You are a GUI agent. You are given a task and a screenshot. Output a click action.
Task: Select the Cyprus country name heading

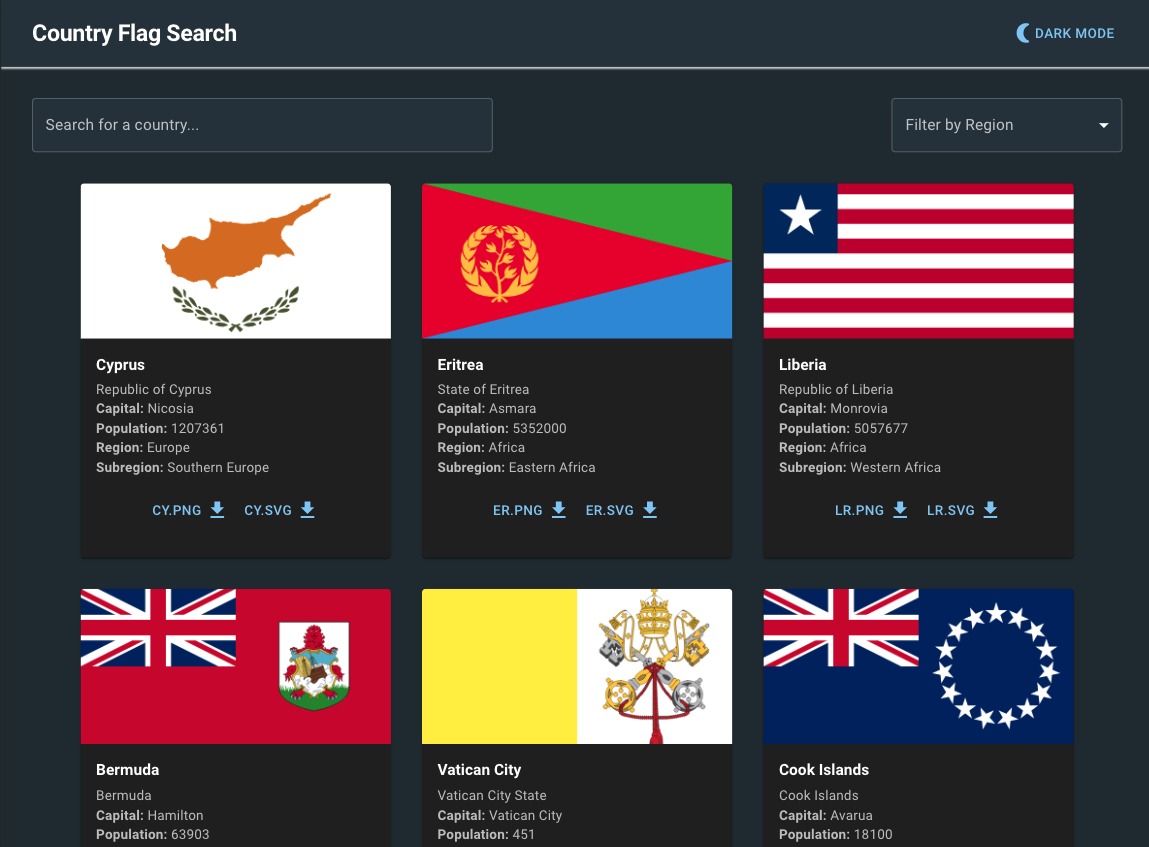(120, 365)
